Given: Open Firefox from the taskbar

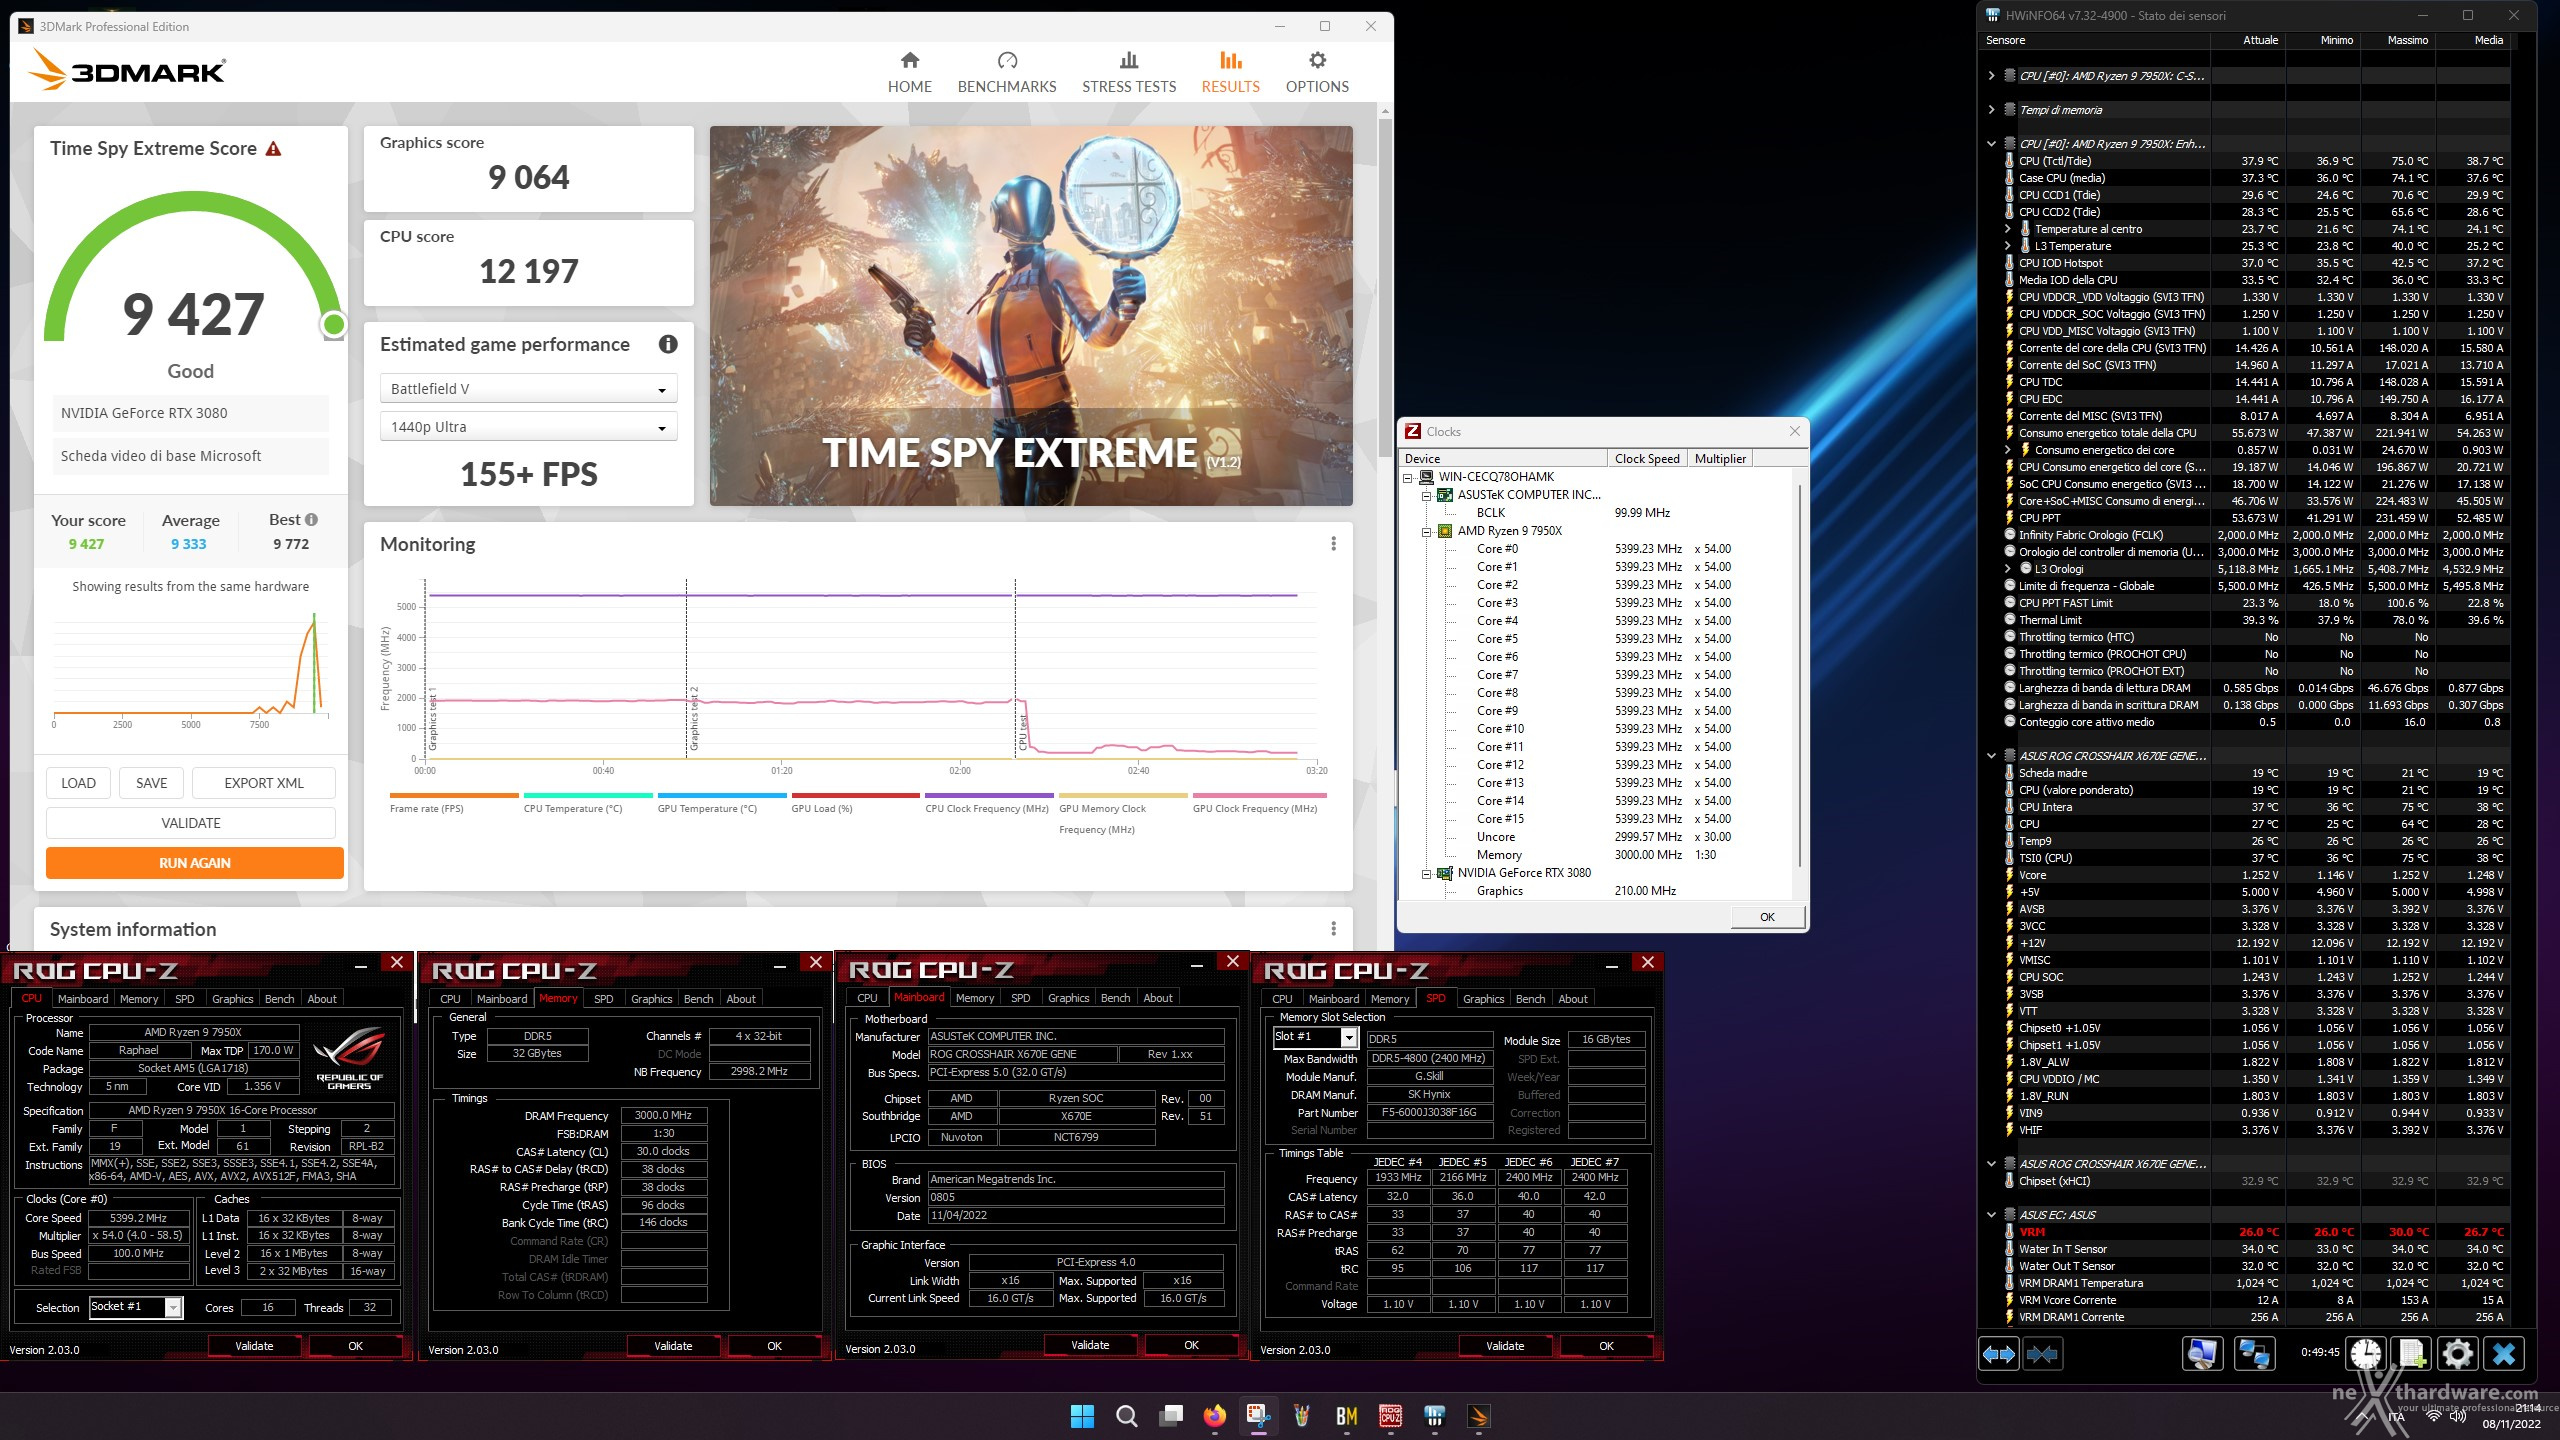Looking at the screenshot, I should (1214, 1416).
